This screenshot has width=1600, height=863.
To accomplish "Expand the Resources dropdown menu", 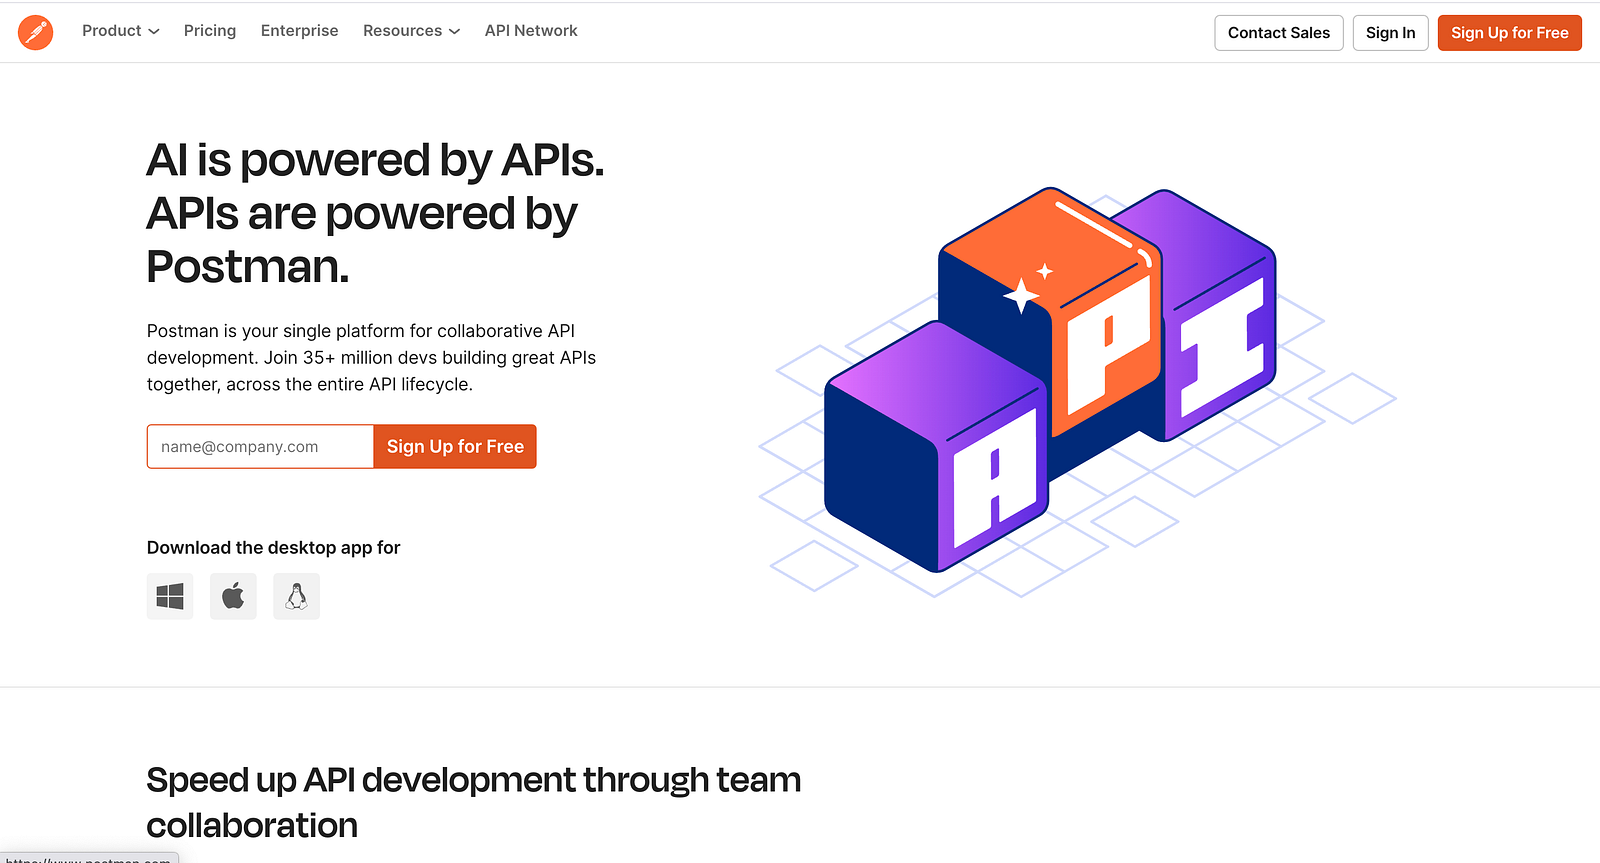I will pyautogui.click(x=411, y=31).
